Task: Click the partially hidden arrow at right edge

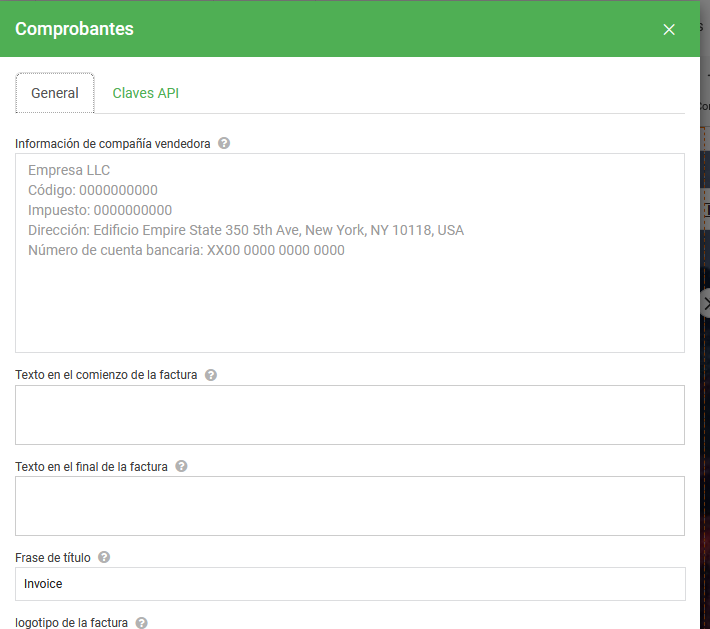Action: click(705, 304)
